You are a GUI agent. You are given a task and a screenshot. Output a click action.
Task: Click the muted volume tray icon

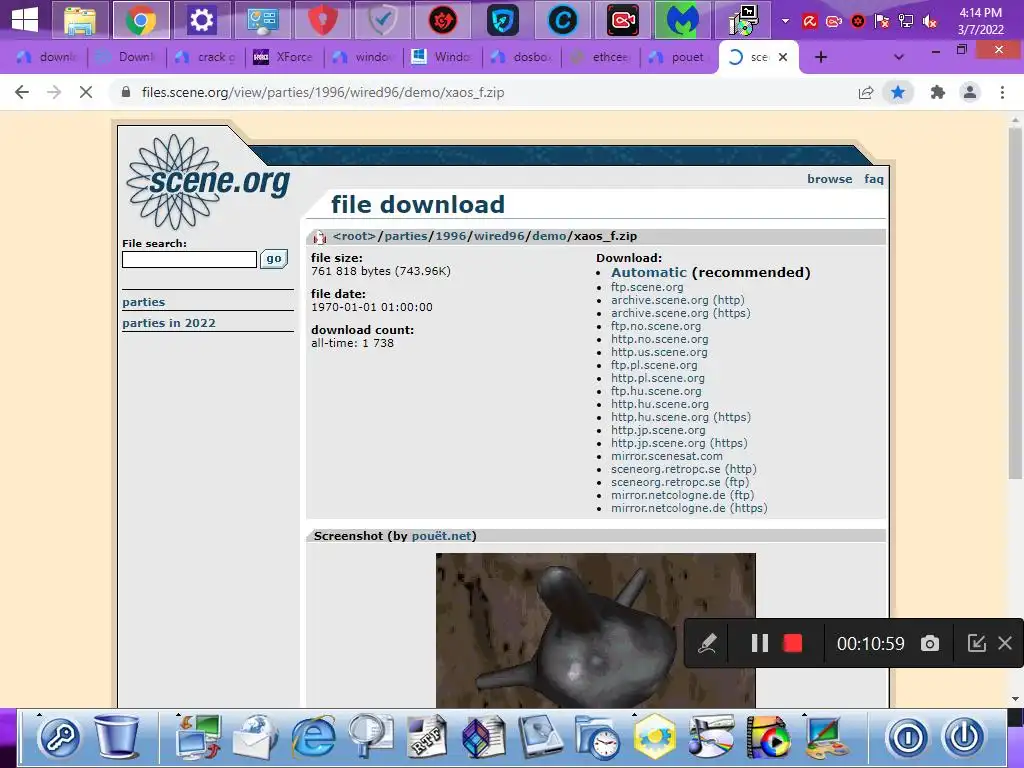click(x=930, y=22)
